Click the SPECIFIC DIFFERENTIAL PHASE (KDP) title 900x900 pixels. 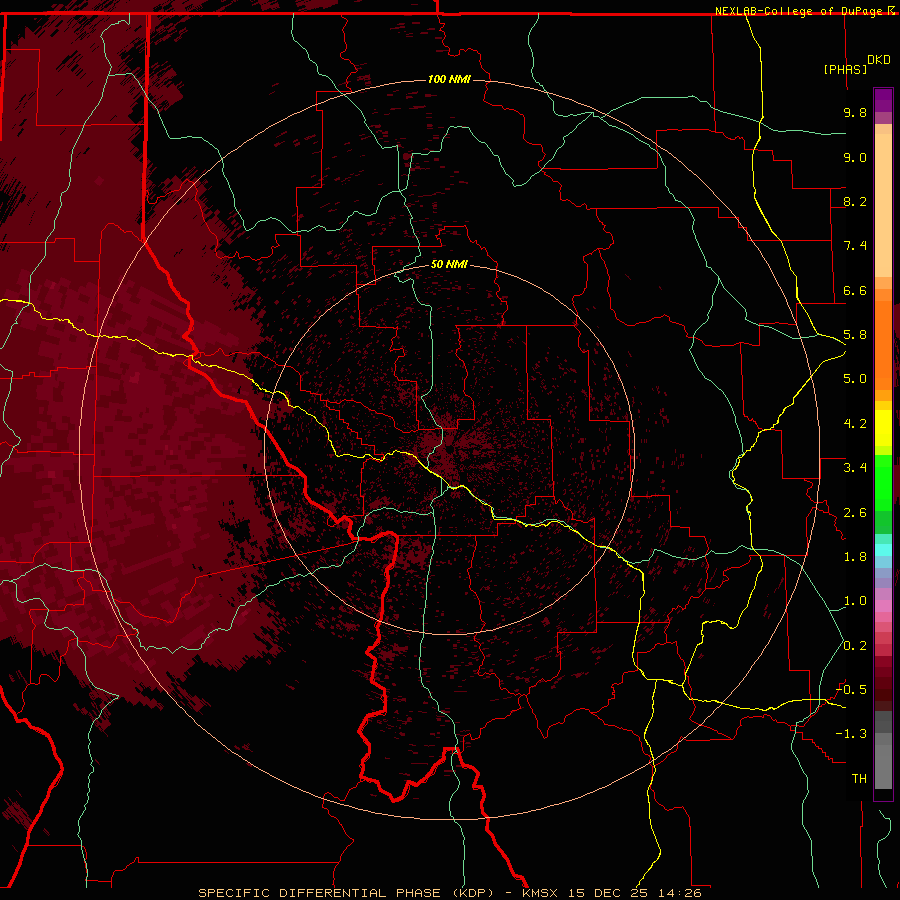(346, 893)
